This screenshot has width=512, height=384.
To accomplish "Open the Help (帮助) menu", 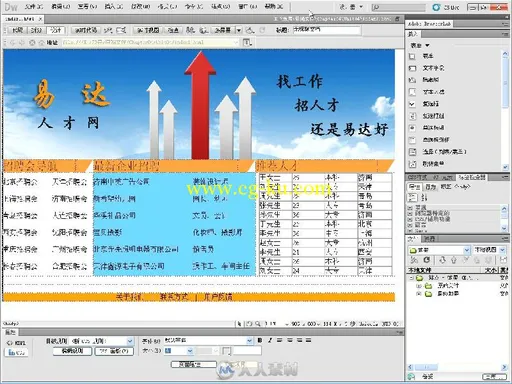I will click(x=274, y=6).
